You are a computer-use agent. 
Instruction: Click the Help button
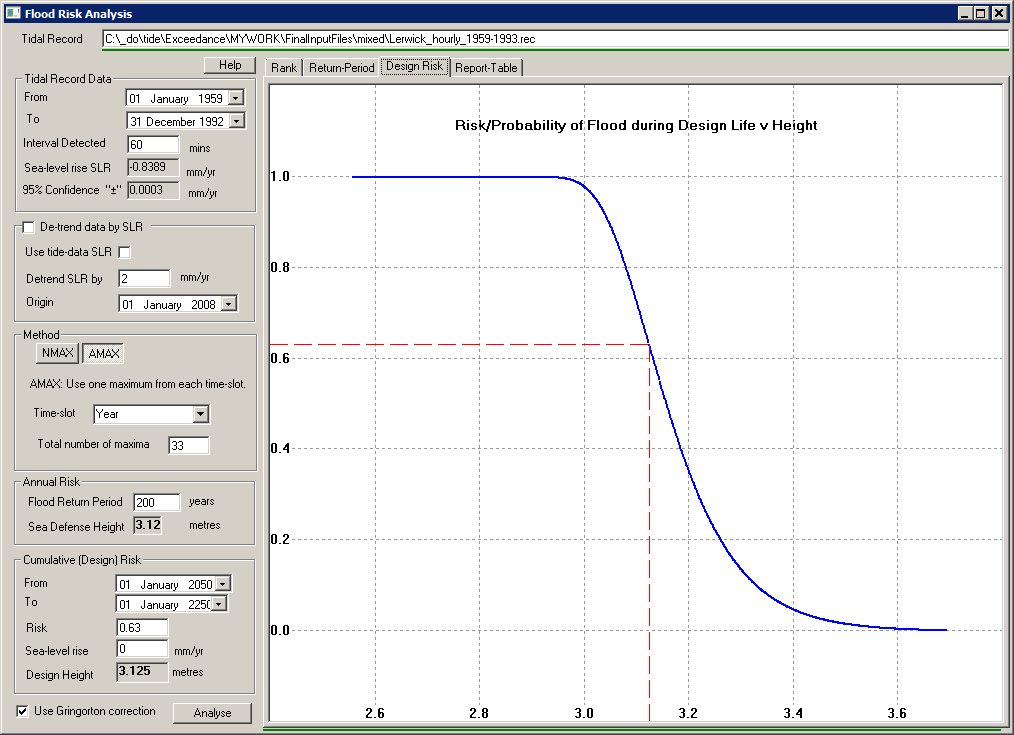click(230, 65)
